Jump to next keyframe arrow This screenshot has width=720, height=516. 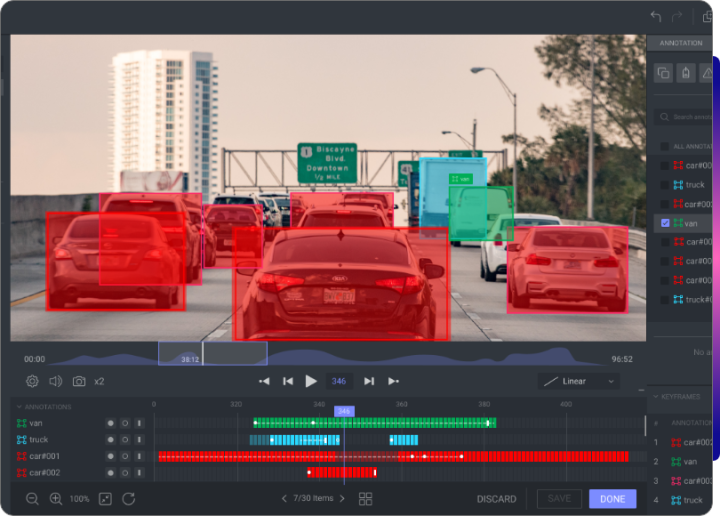pos(394,381)
